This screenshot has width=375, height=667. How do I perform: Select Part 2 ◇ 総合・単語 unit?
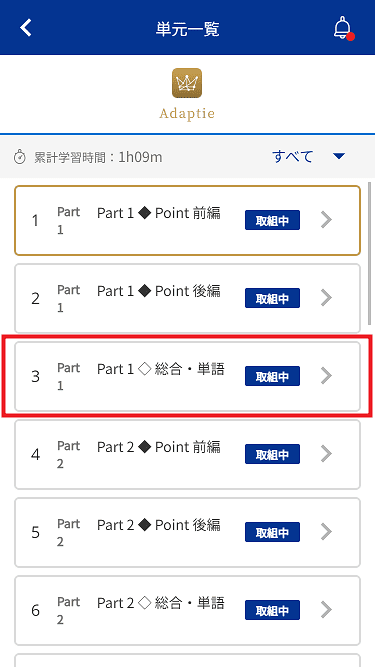188,610
